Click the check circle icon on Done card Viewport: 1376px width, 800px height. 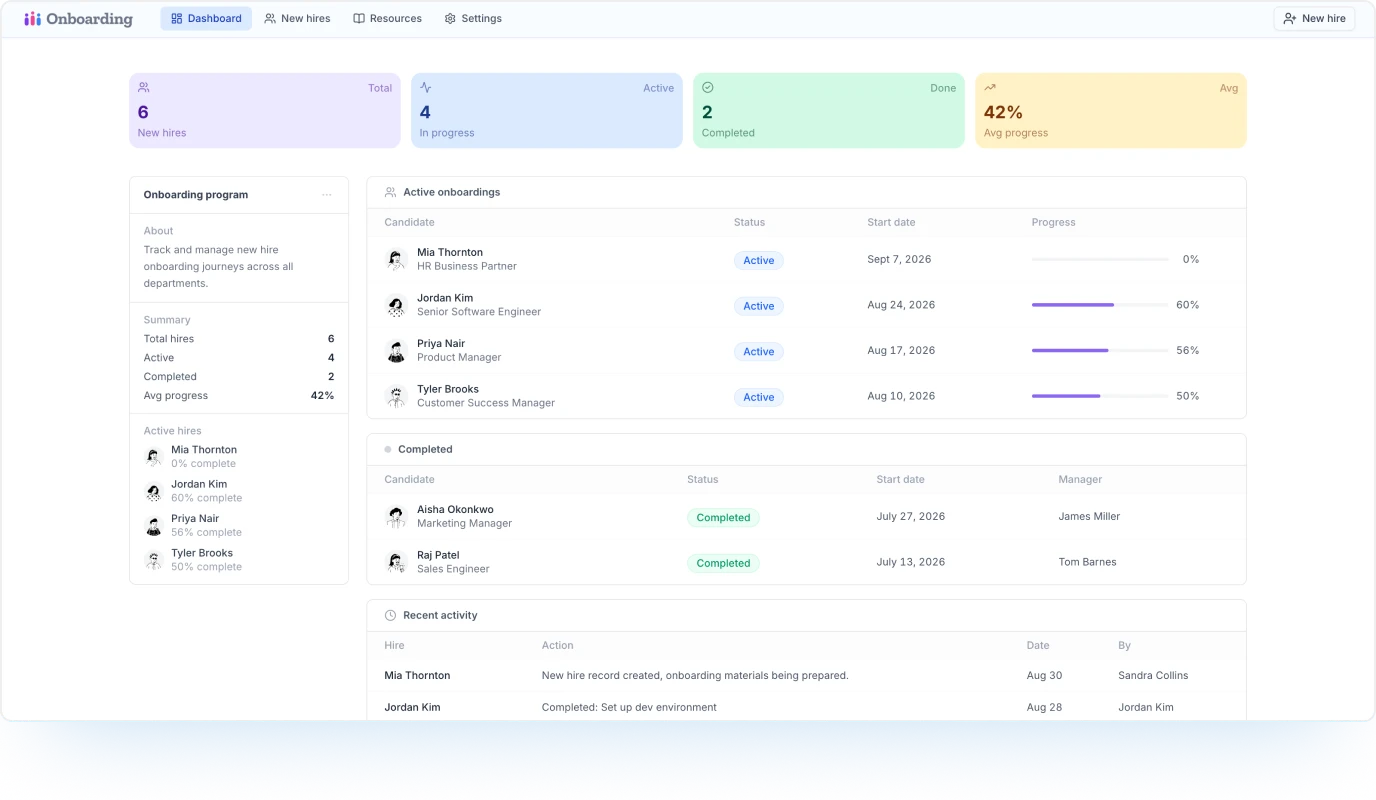click(x=708, y=87)
